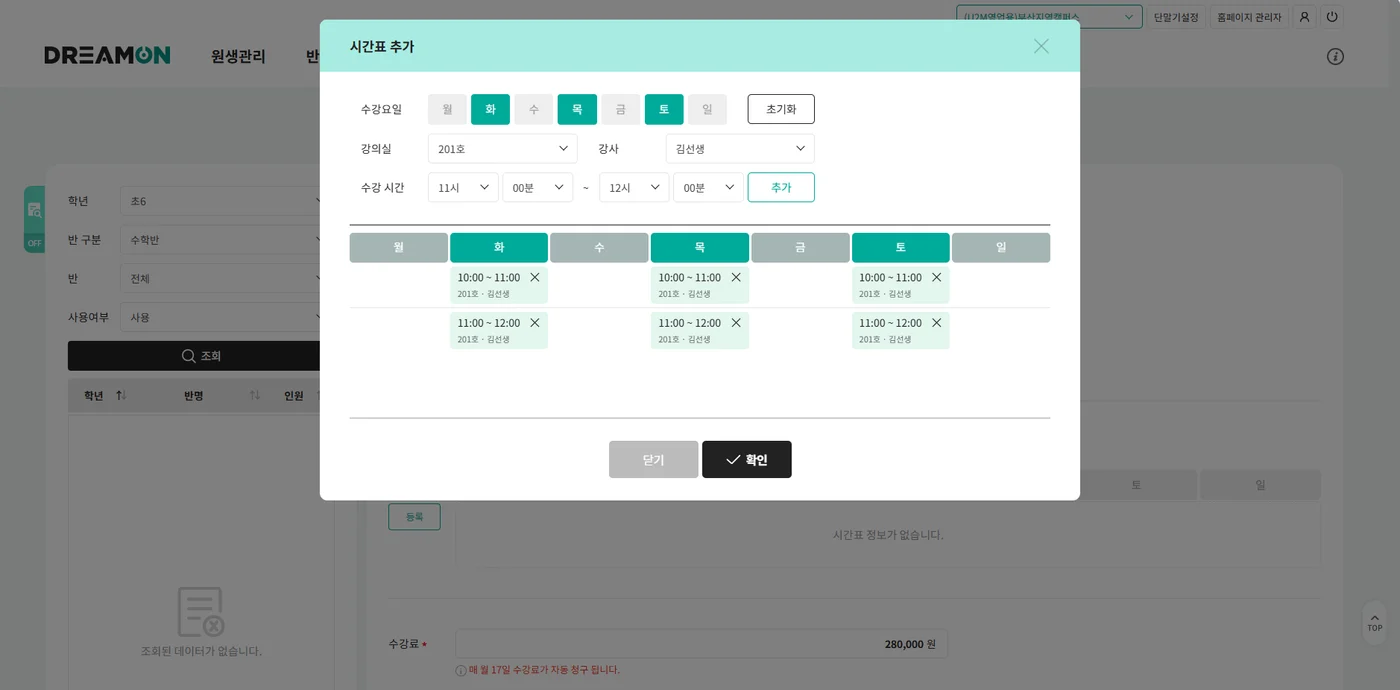
Task: Click the 등록 button behind the dialog
Action: tap(414, 517)
